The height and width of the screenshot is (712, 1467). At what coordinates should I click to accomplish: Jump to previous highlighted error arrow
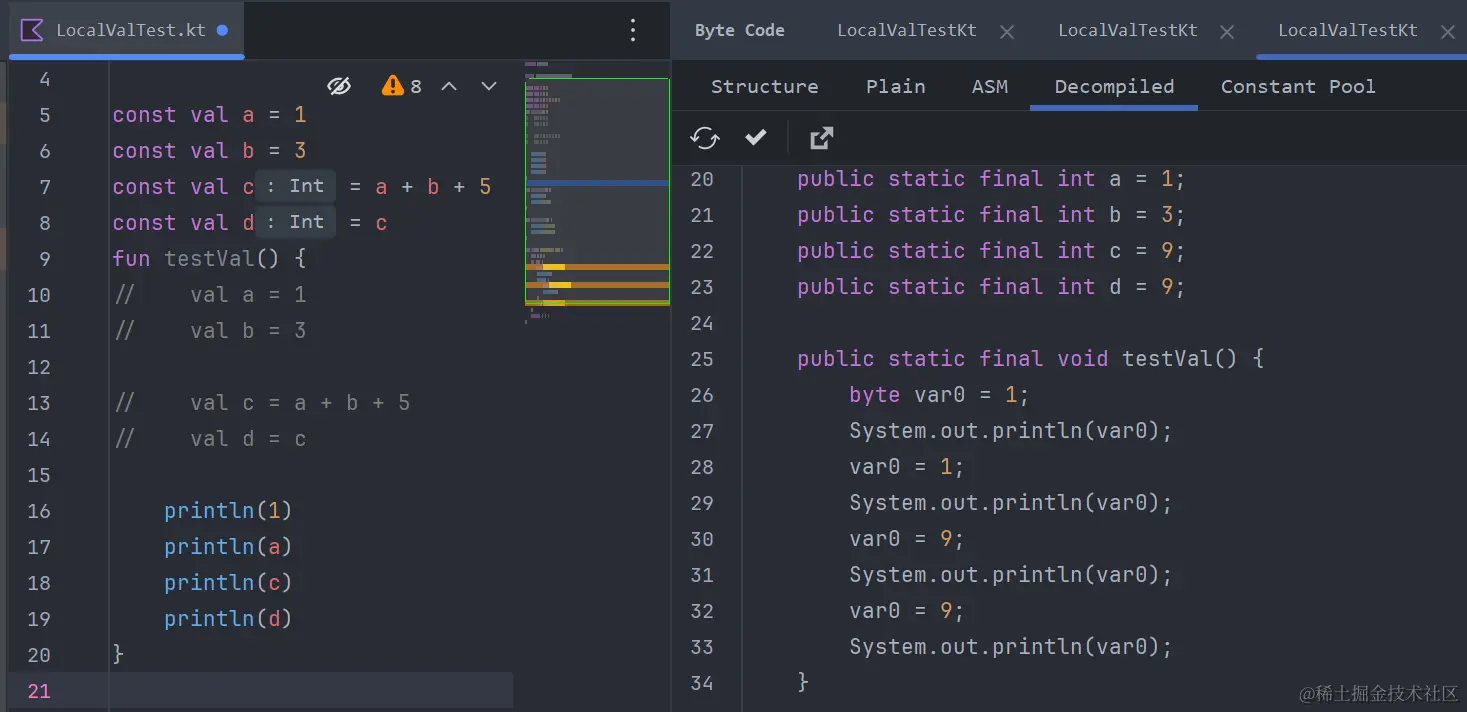[449, 86]
